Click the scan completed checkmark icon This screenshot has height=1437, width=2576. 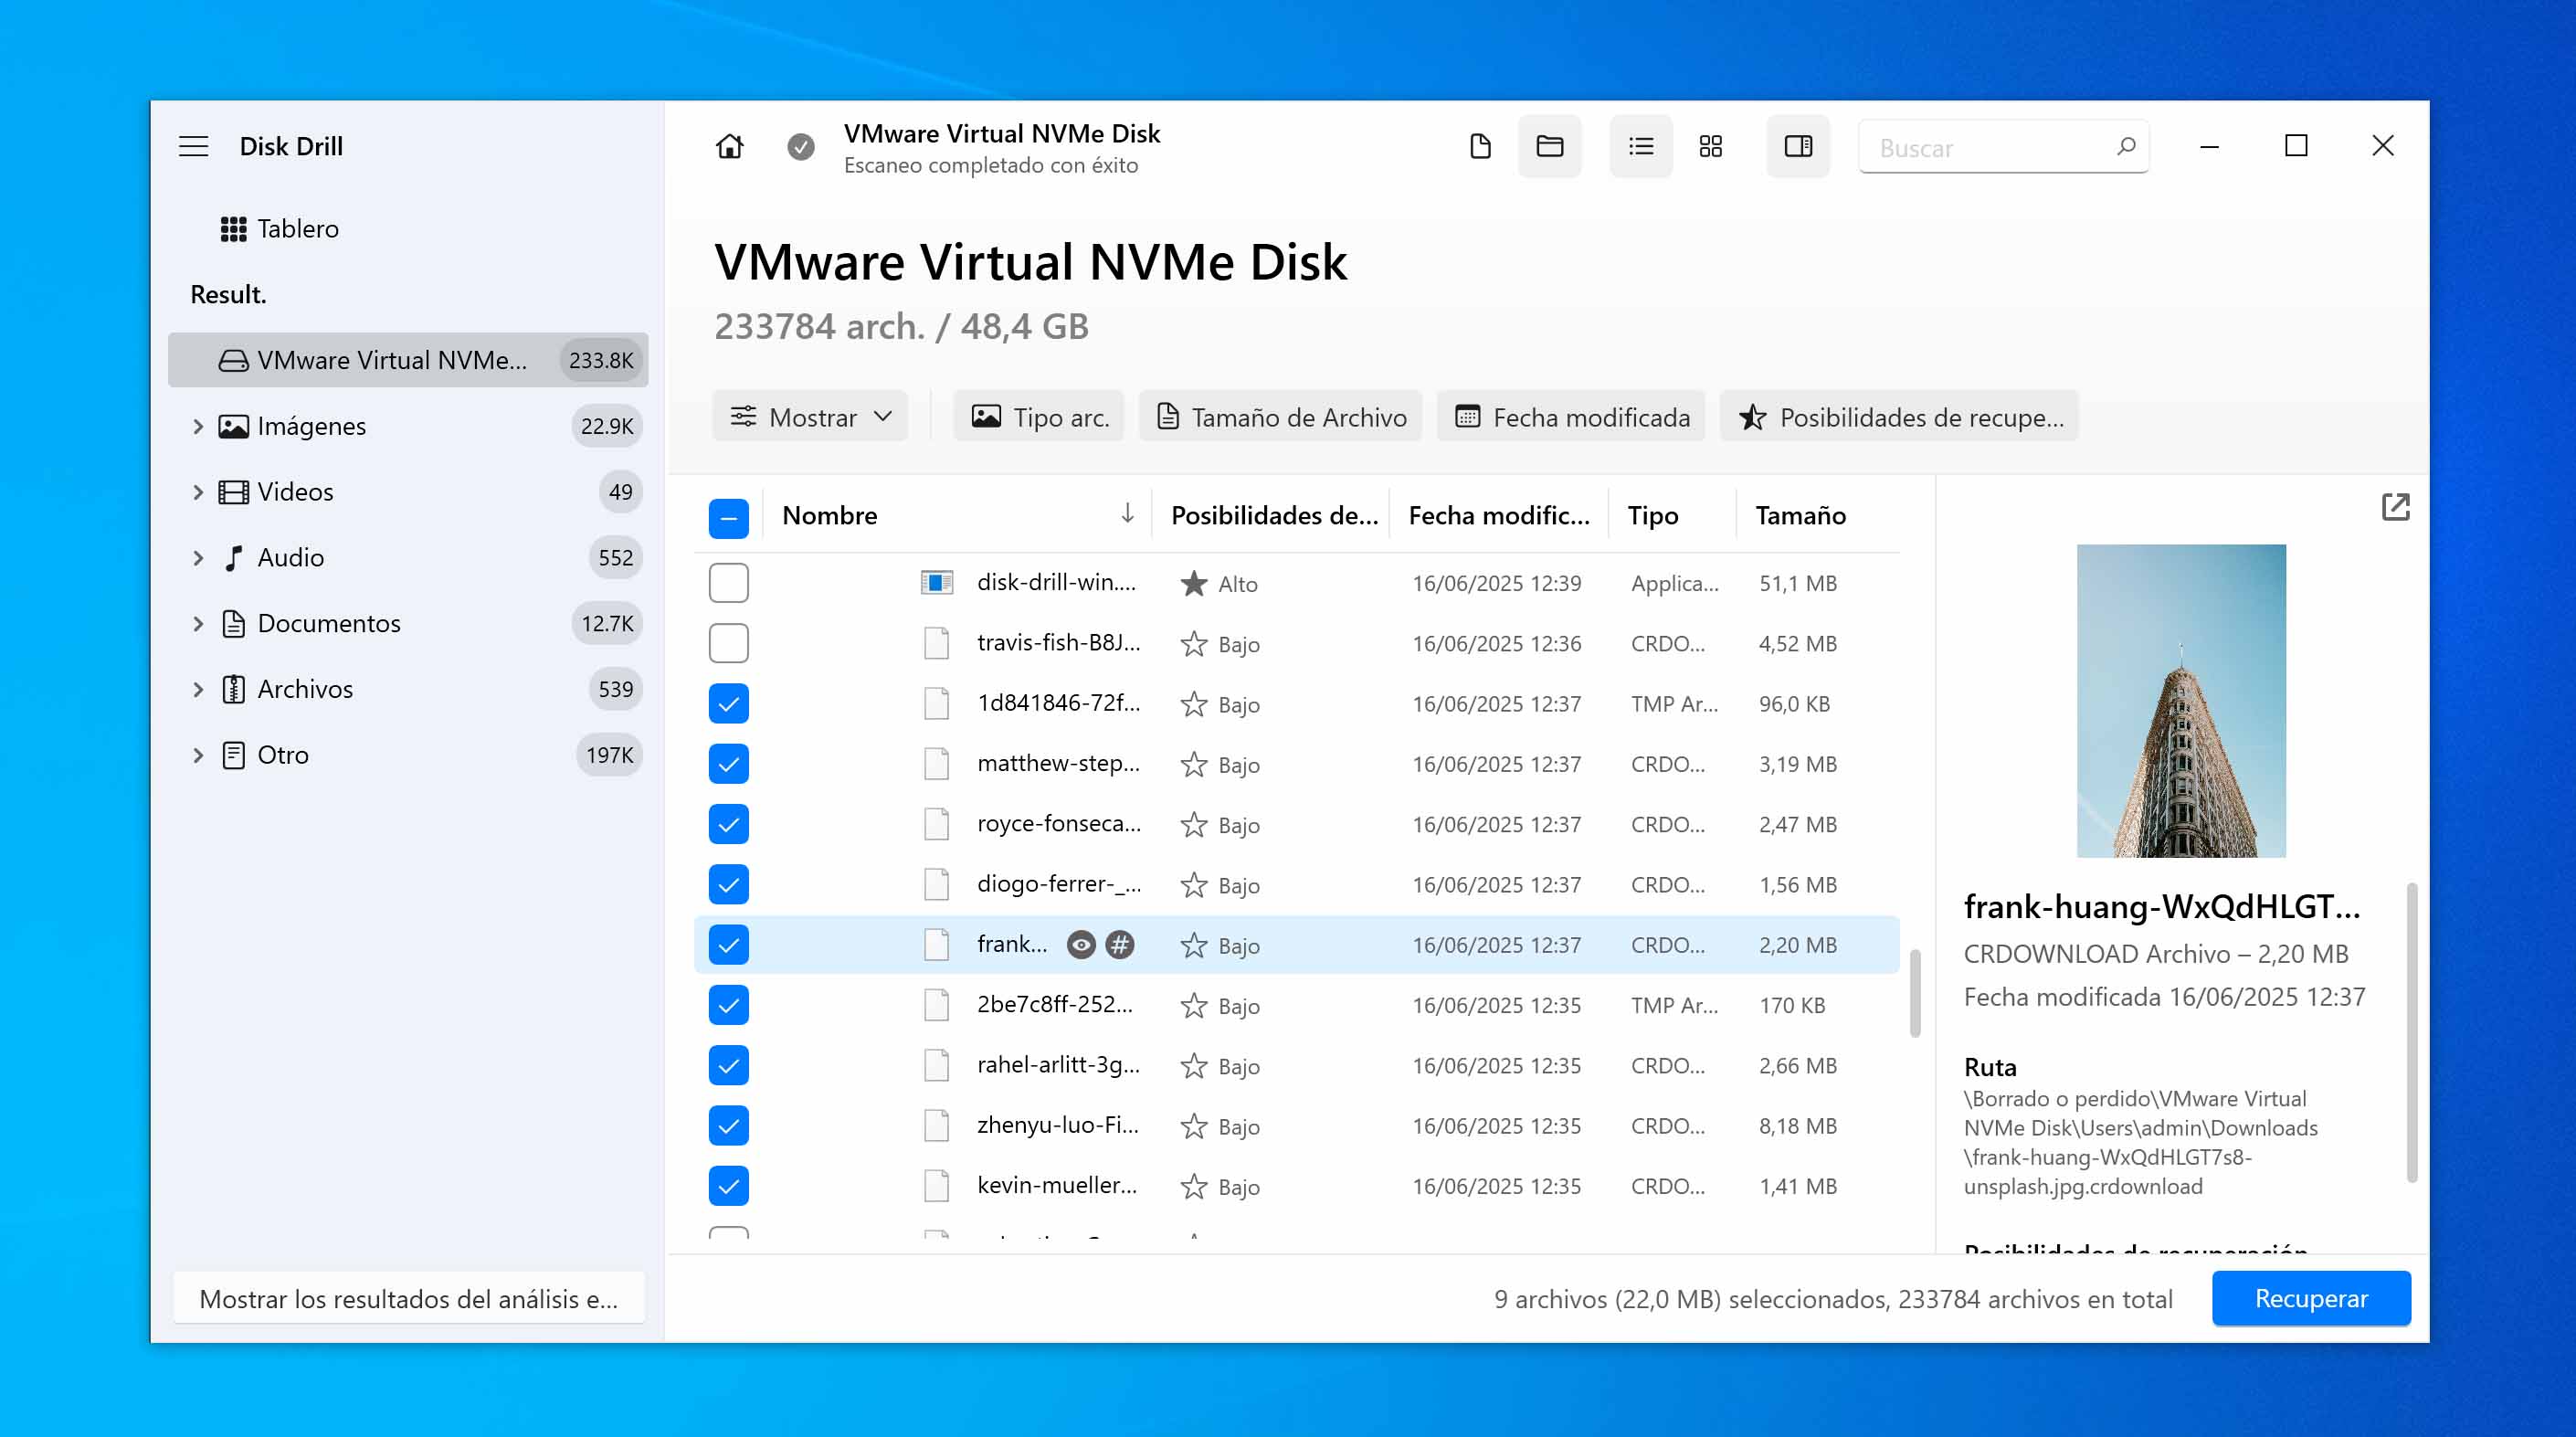click(x=800, y=147)
